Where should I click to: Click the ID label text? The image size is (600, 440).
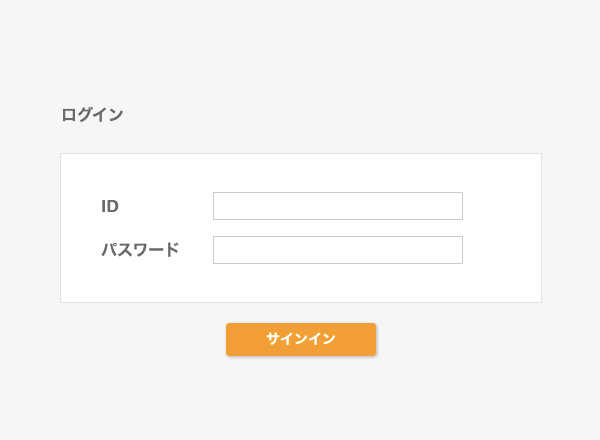[x=110, y=207]
